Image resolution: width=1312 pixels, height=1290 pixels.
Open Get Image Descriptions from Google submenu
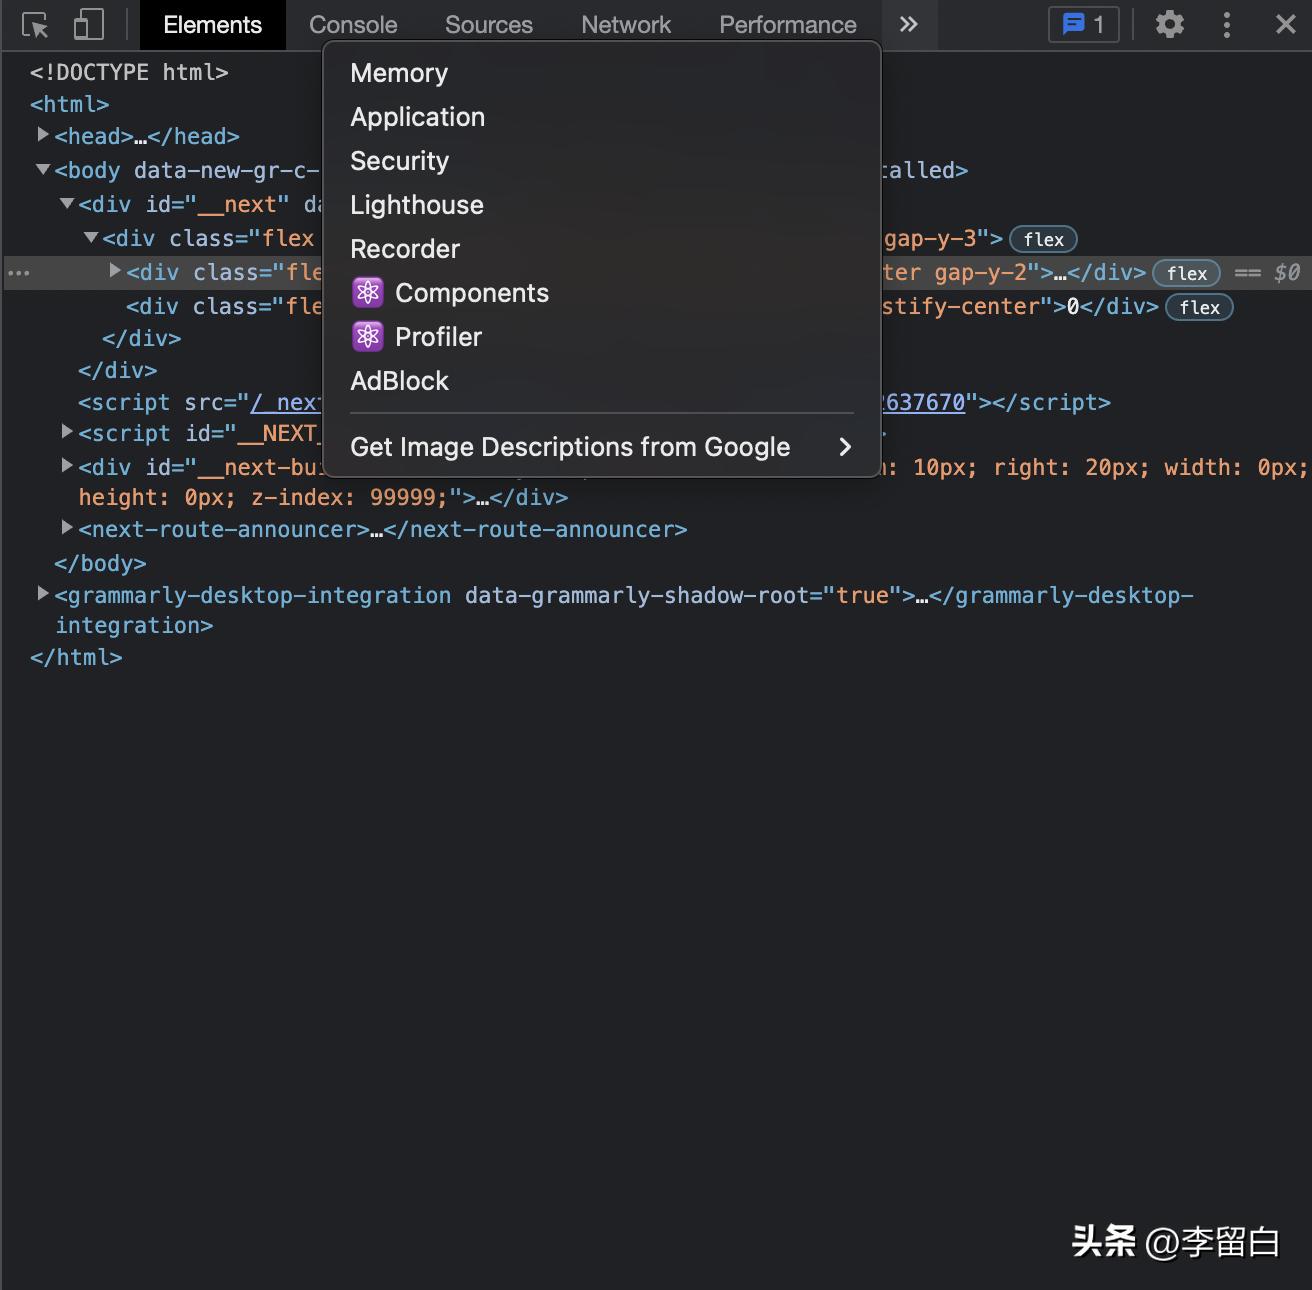600,447
